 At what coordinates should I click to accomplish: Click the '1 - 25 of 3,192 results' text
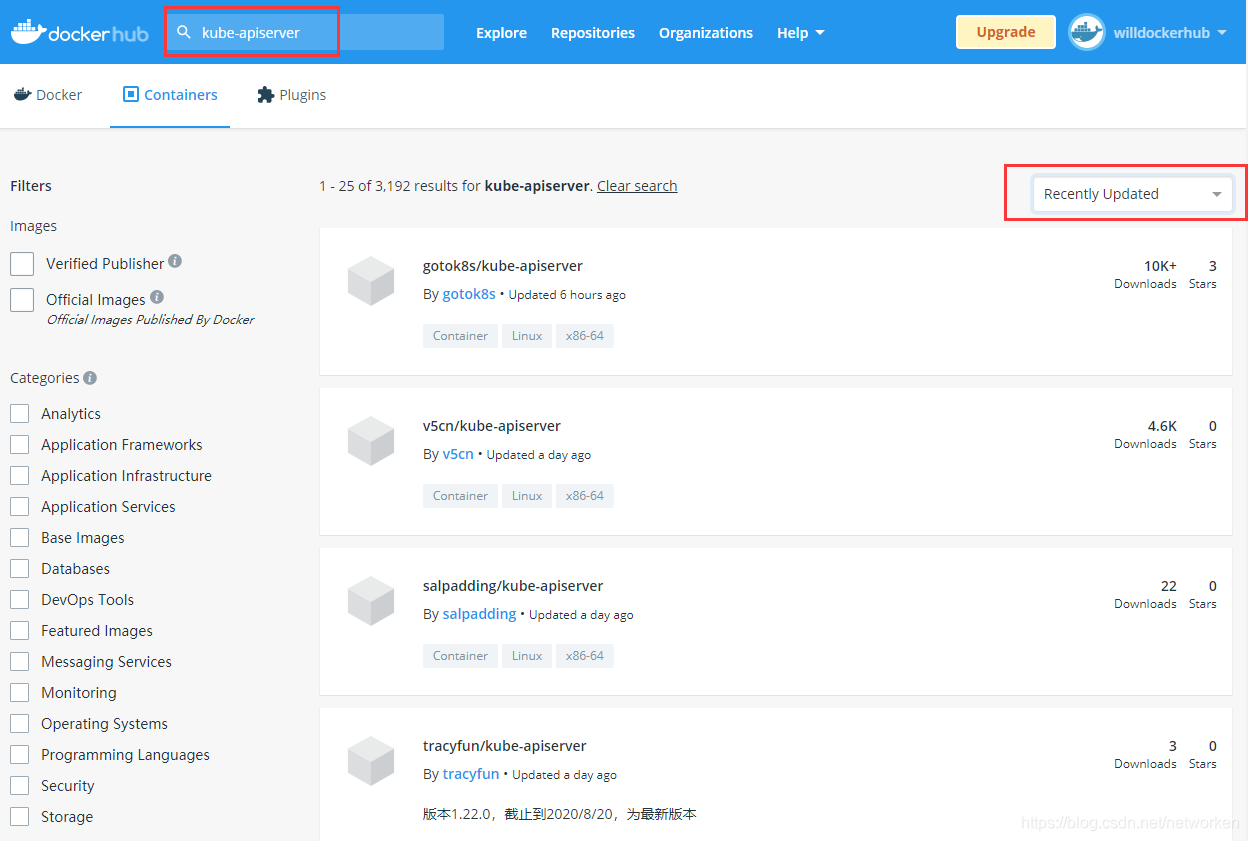pyautogui.click(x=398, y=186)
